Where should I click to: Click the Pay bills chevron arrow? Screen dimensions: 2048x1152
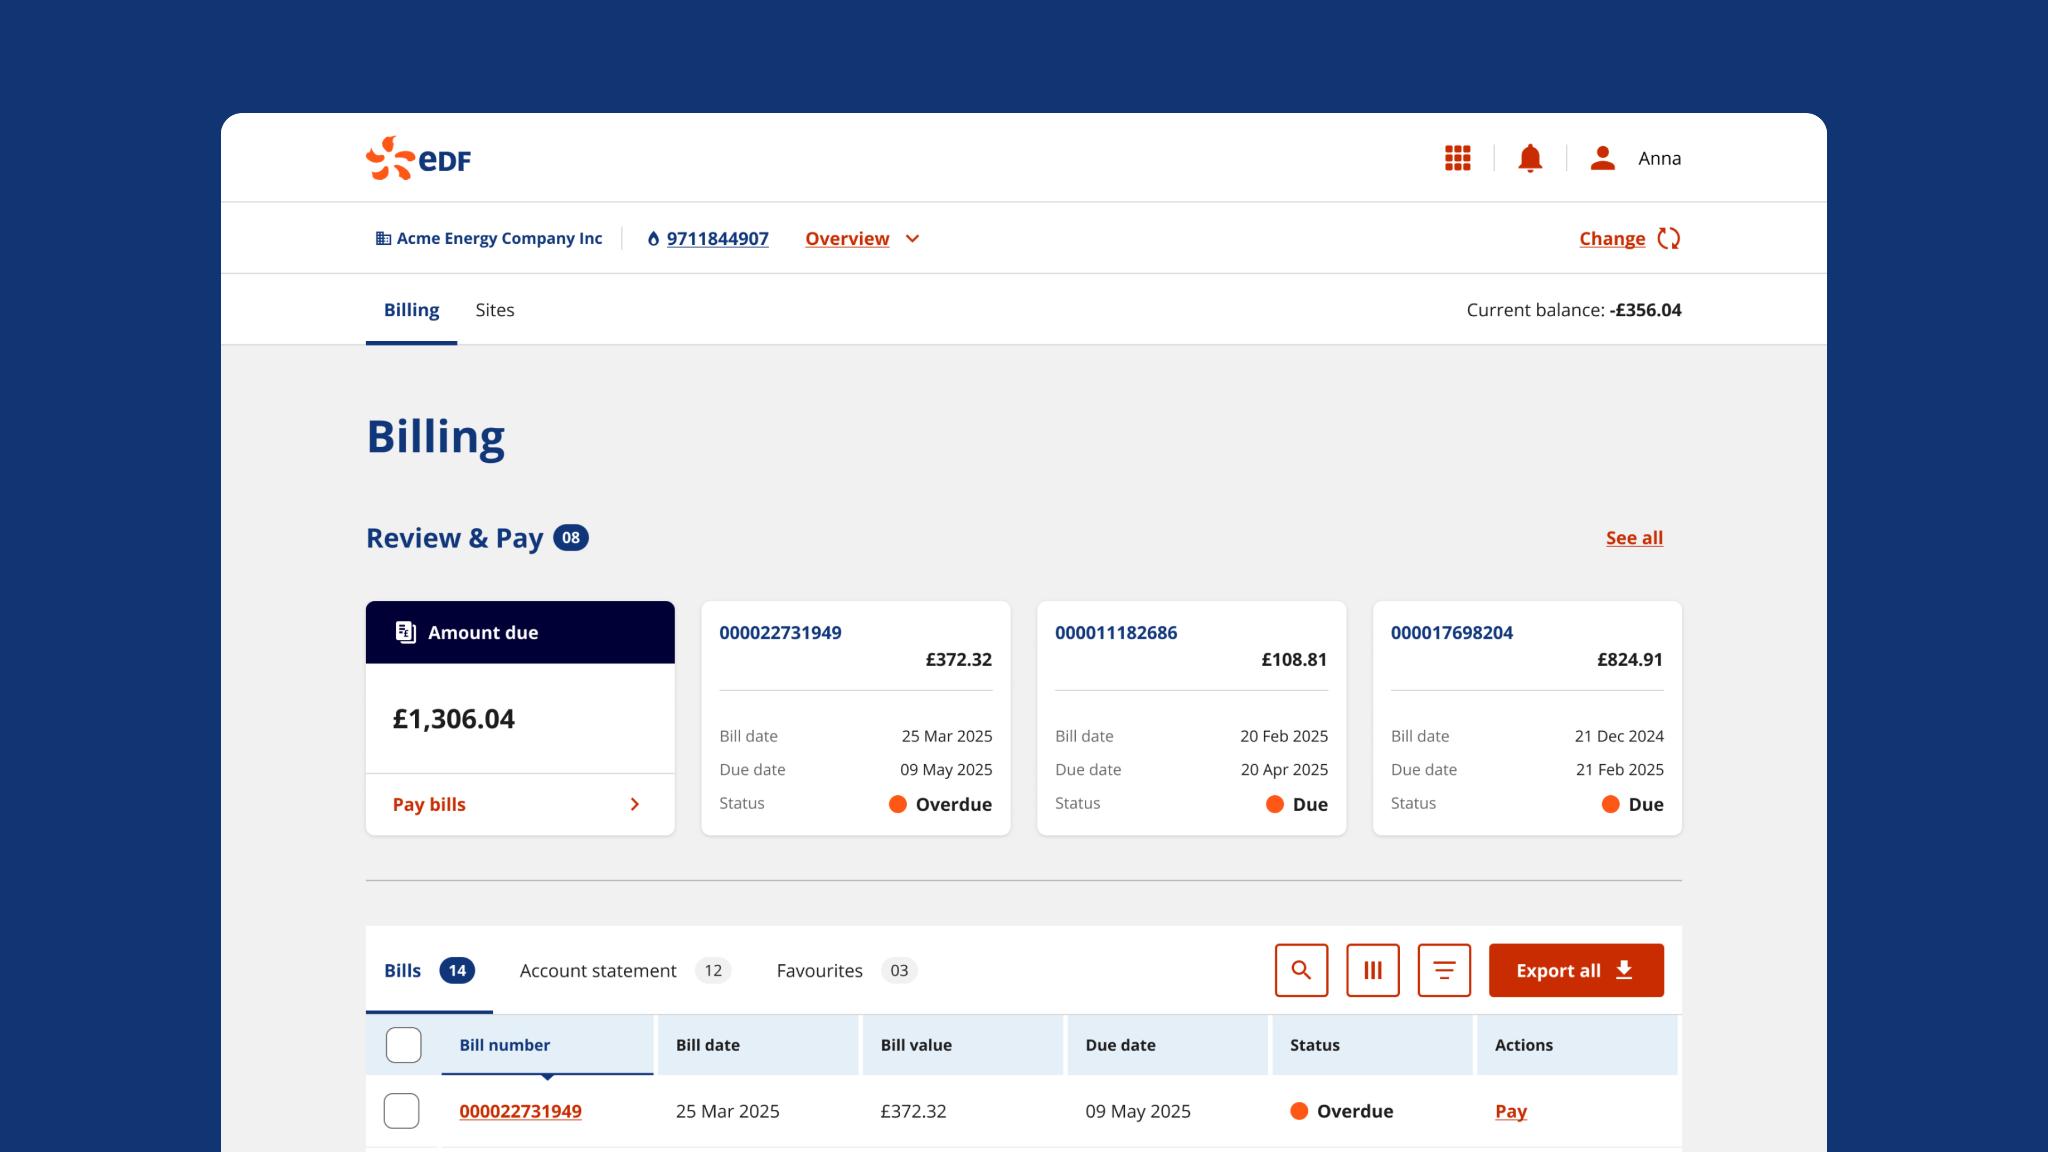coord(634,804)
